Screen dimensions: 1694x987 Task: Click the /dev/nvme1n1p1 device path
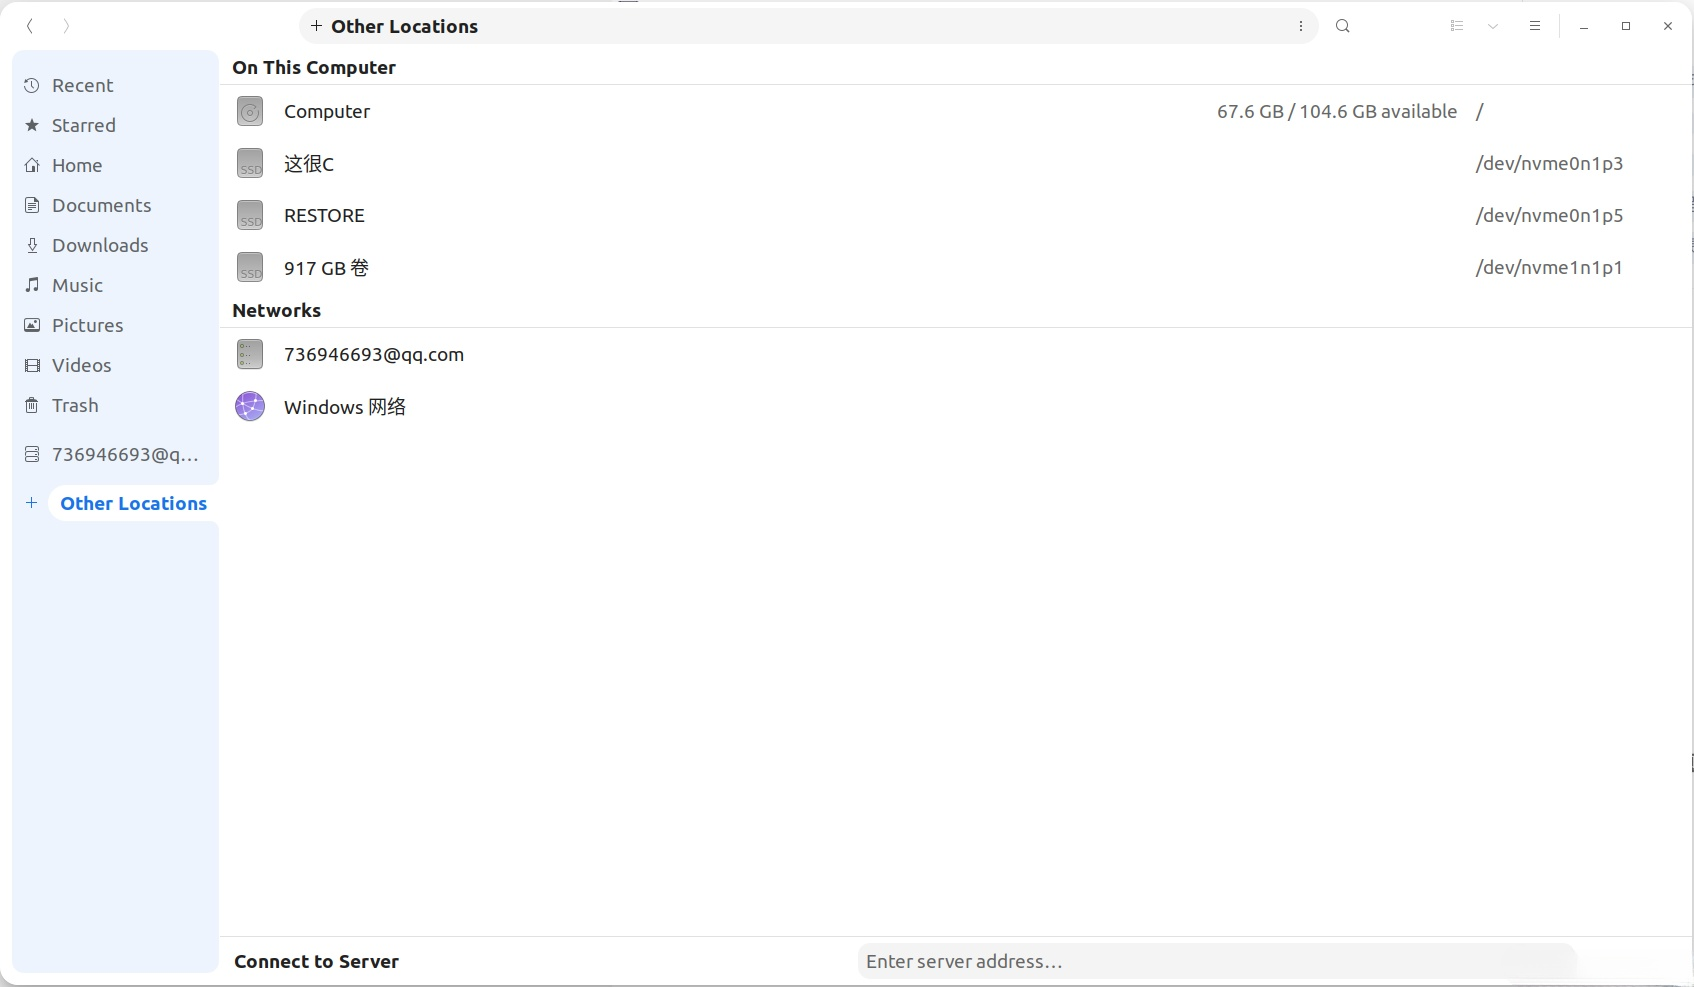tap(1549, 268)
